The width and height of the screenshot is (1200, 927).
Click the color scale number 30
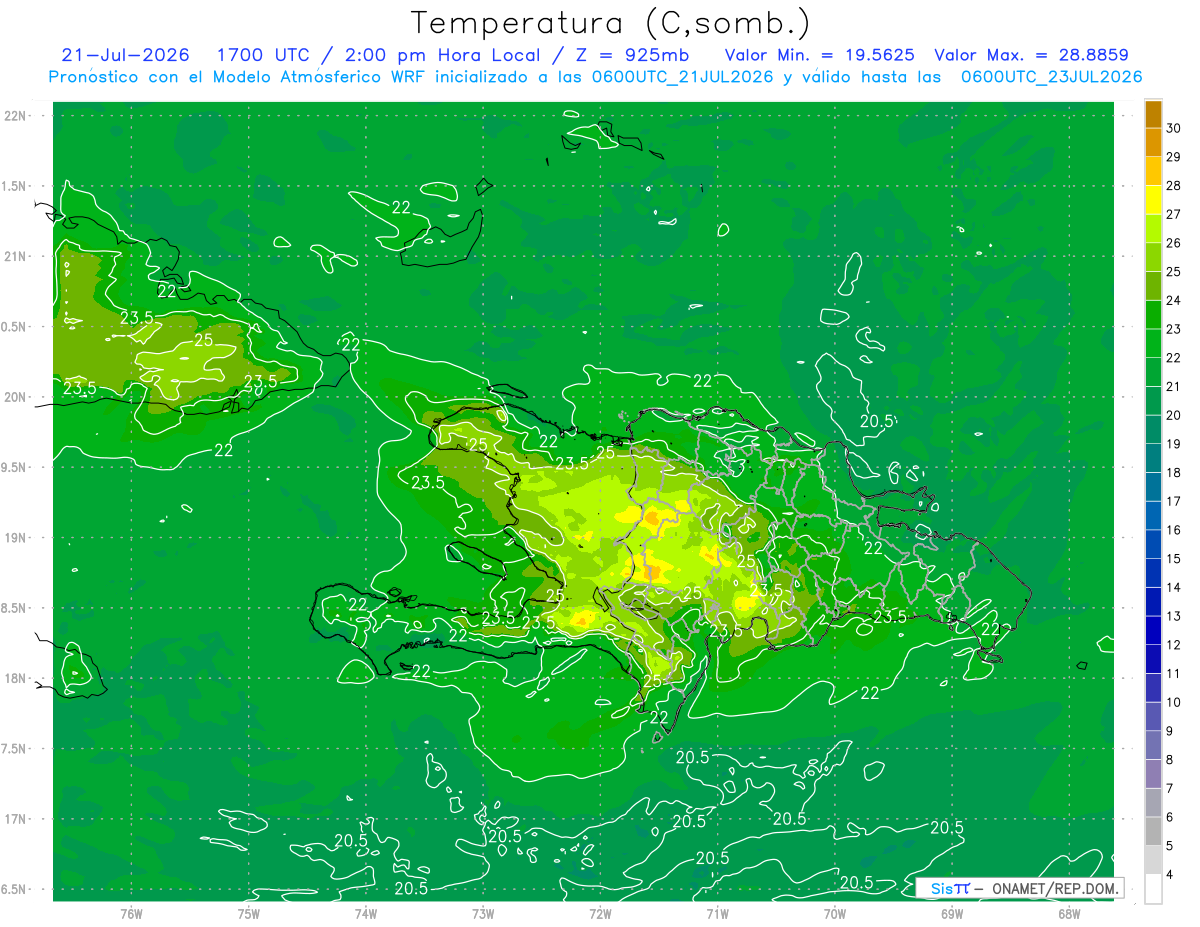(1174, 128)
